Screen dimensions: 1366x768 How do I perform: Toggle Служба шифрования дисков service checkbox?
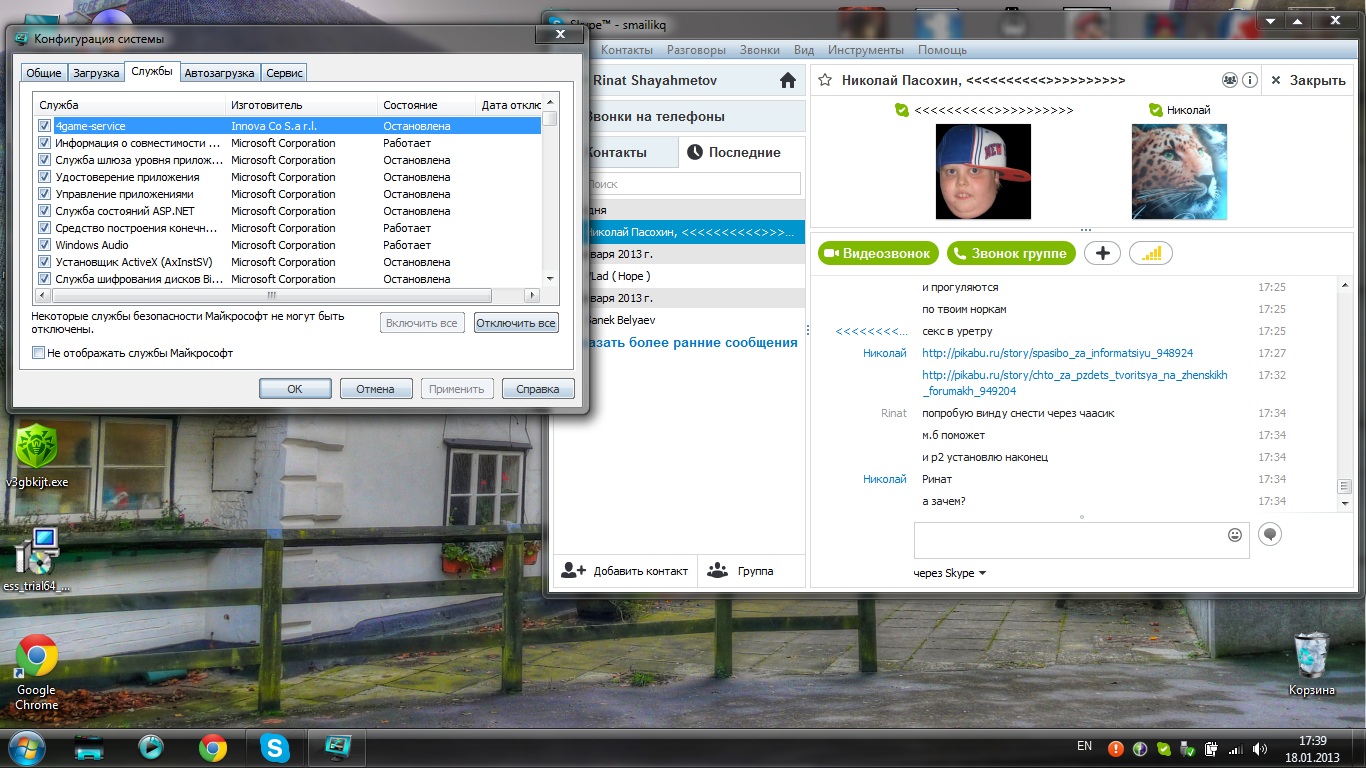click(44, 279)
